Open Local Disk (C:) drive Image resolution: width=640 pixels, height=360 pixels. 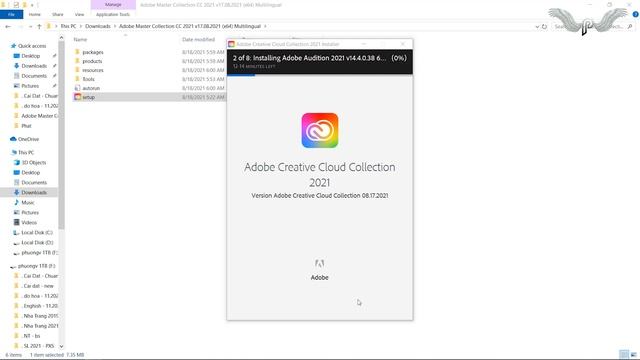tap(37, 233)
